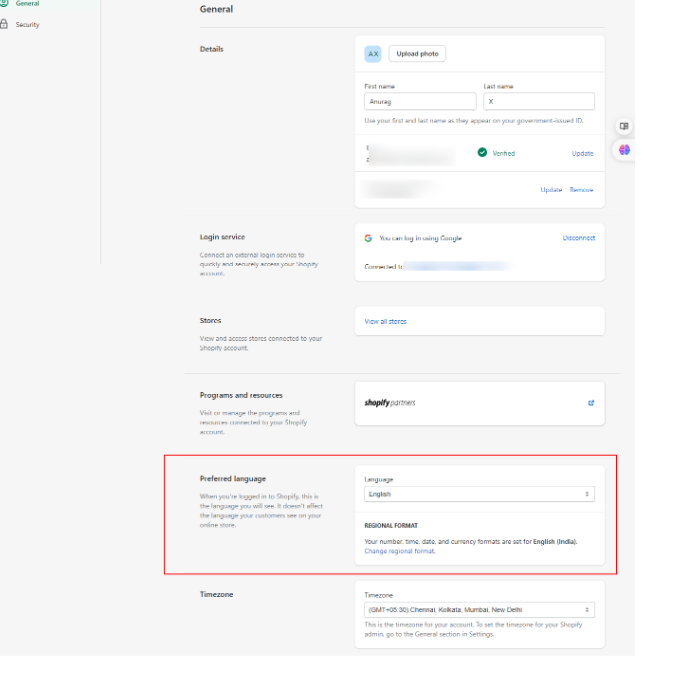Click Update next to Verified email
The height and width of the screenshot is (678, 674).
tap(582, 153)
